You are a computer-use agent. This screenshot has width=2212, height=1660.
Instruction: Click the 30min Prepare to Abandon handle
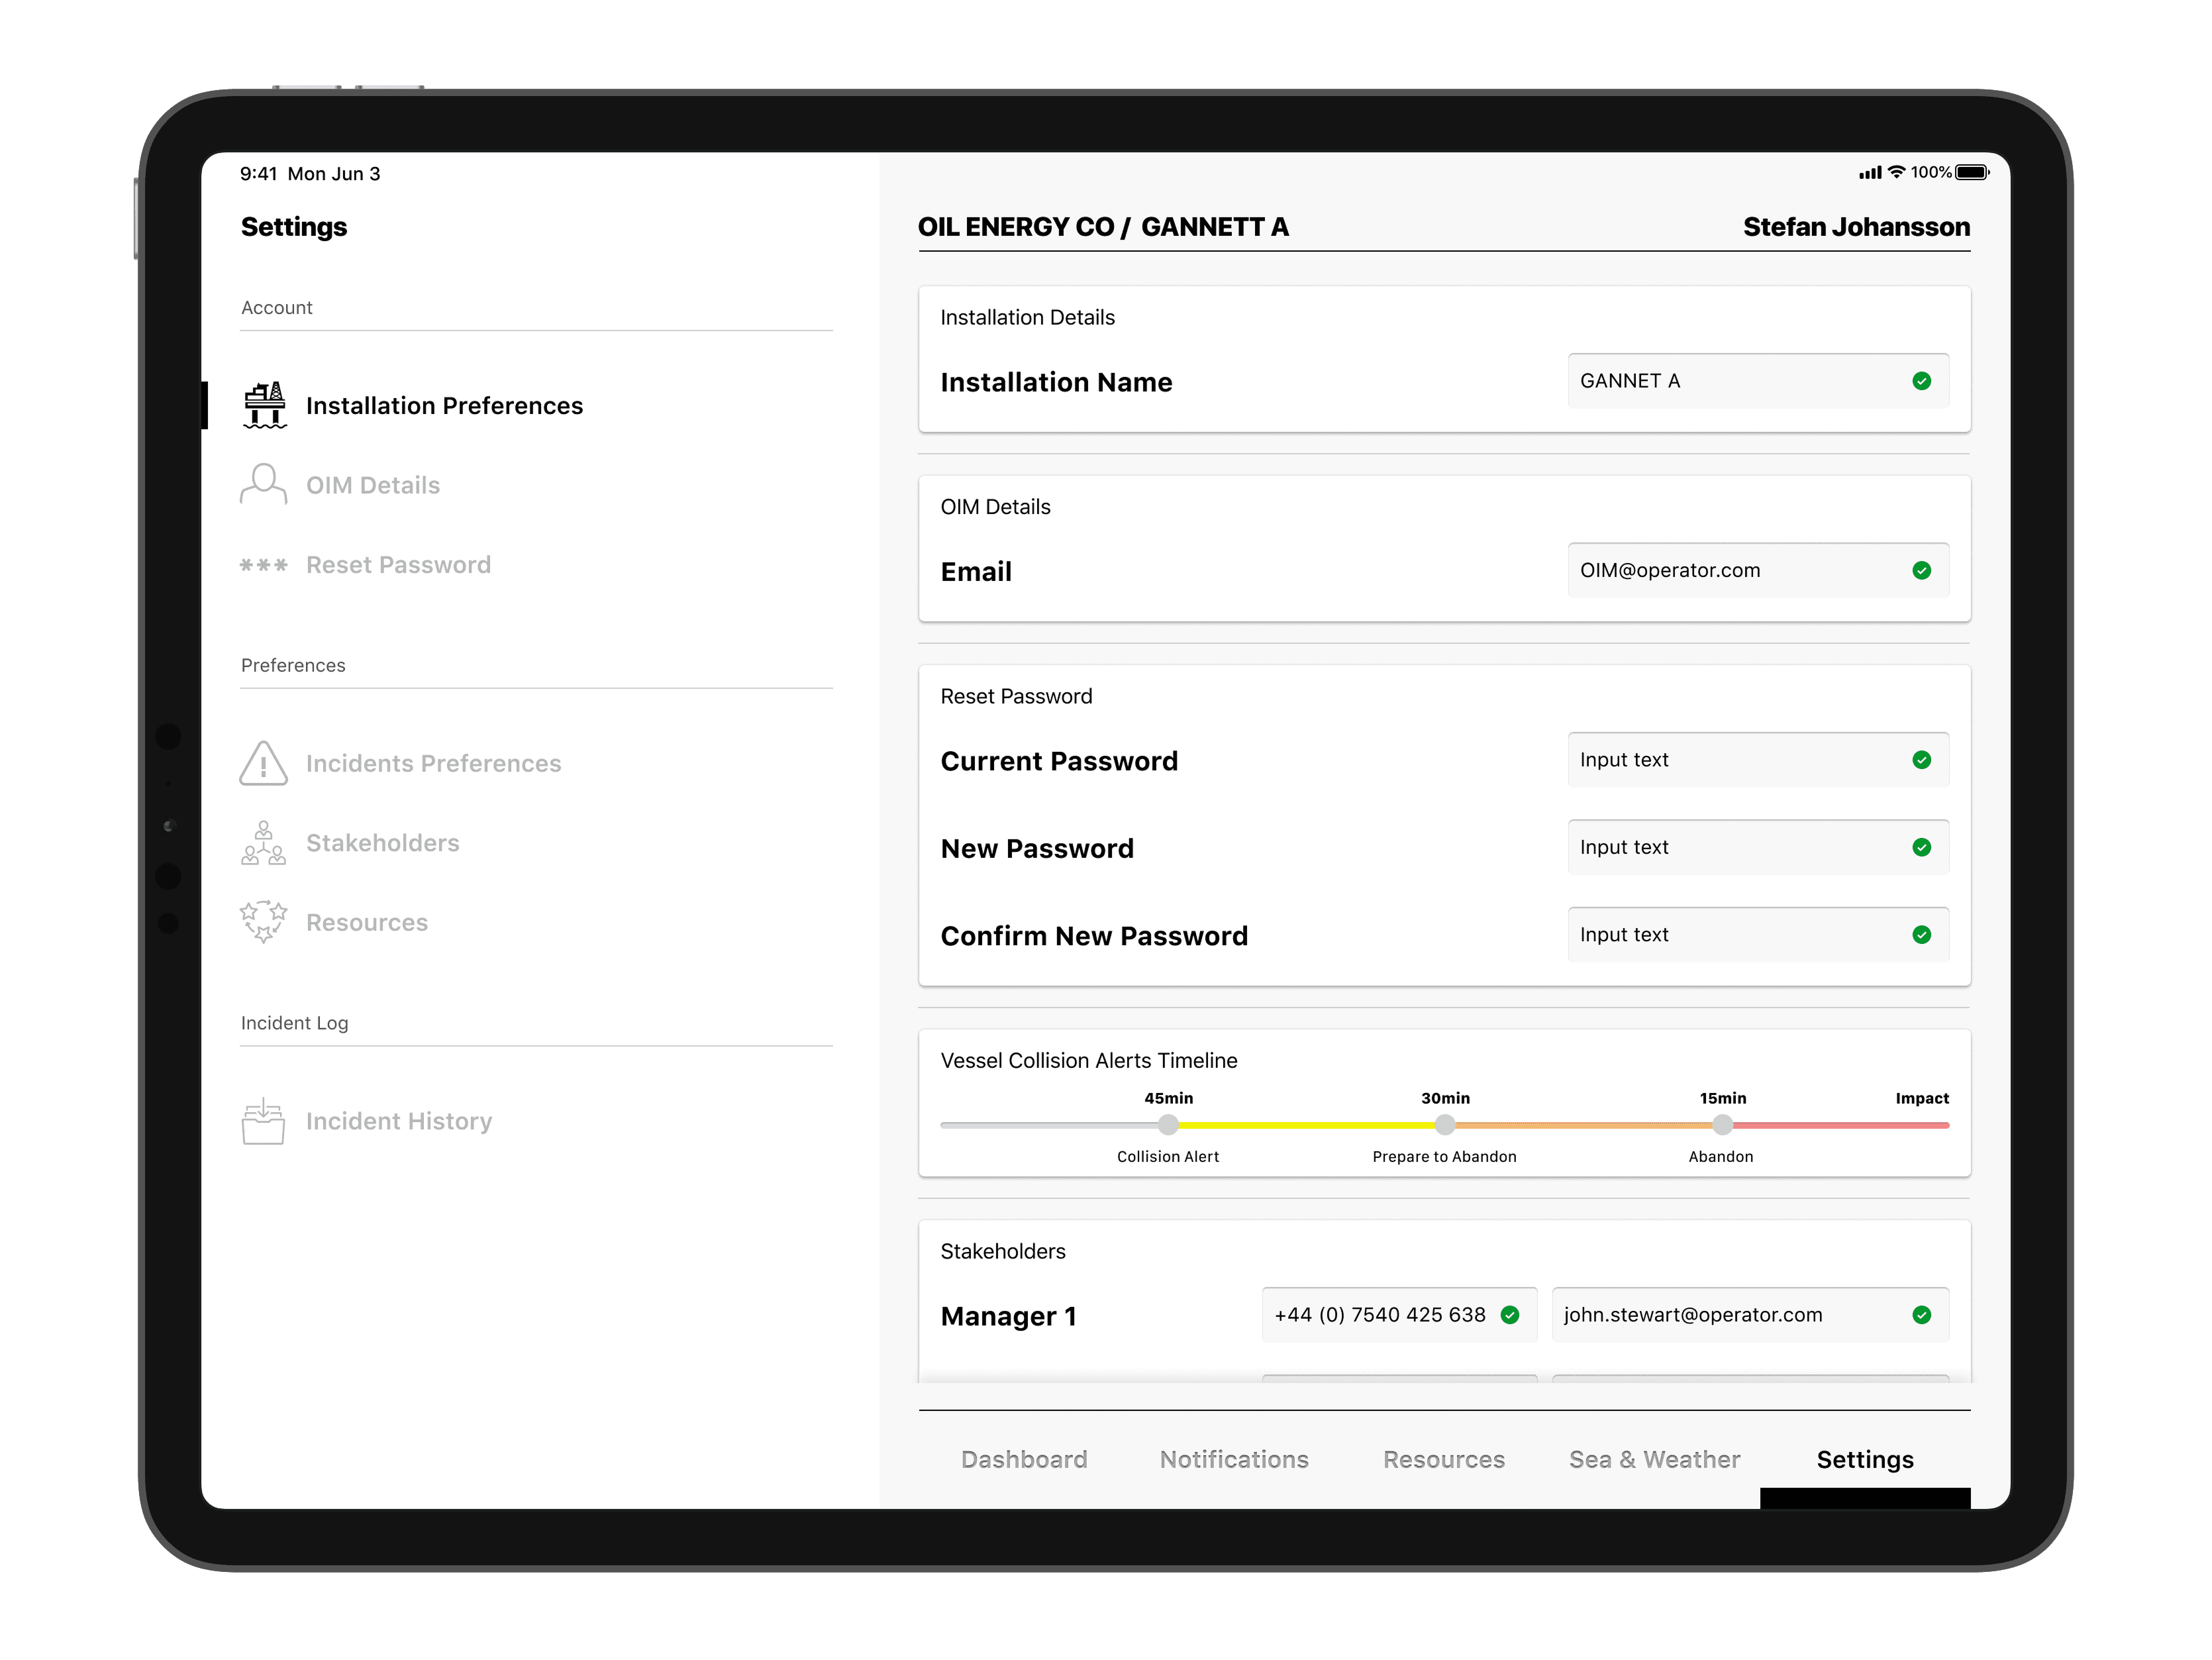1445,1125
